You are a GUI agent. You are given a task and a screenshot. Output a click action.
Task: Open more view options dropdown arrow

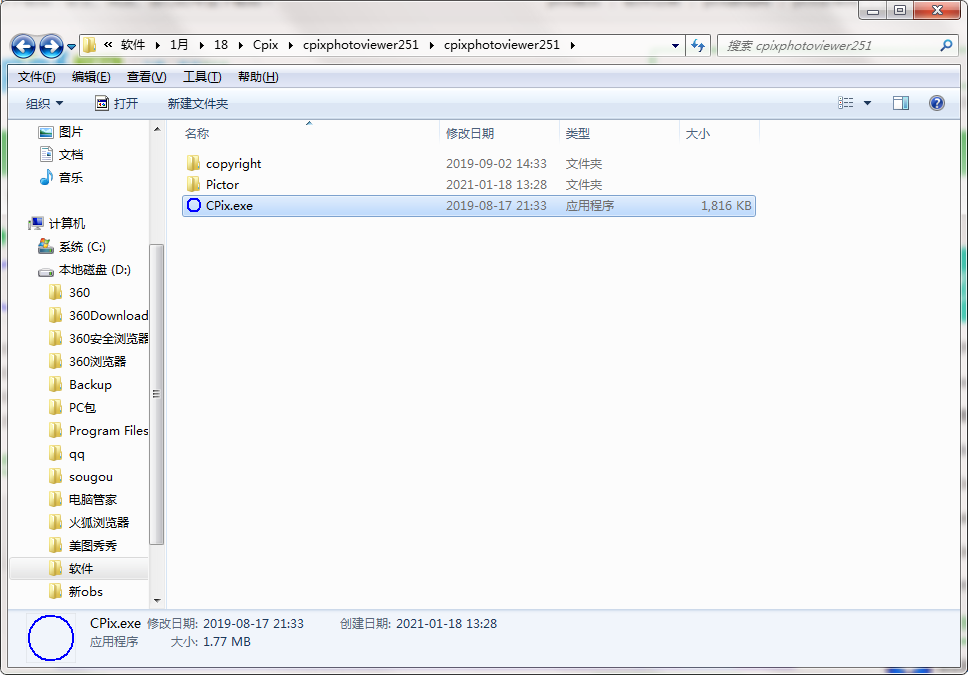[867, 103]
